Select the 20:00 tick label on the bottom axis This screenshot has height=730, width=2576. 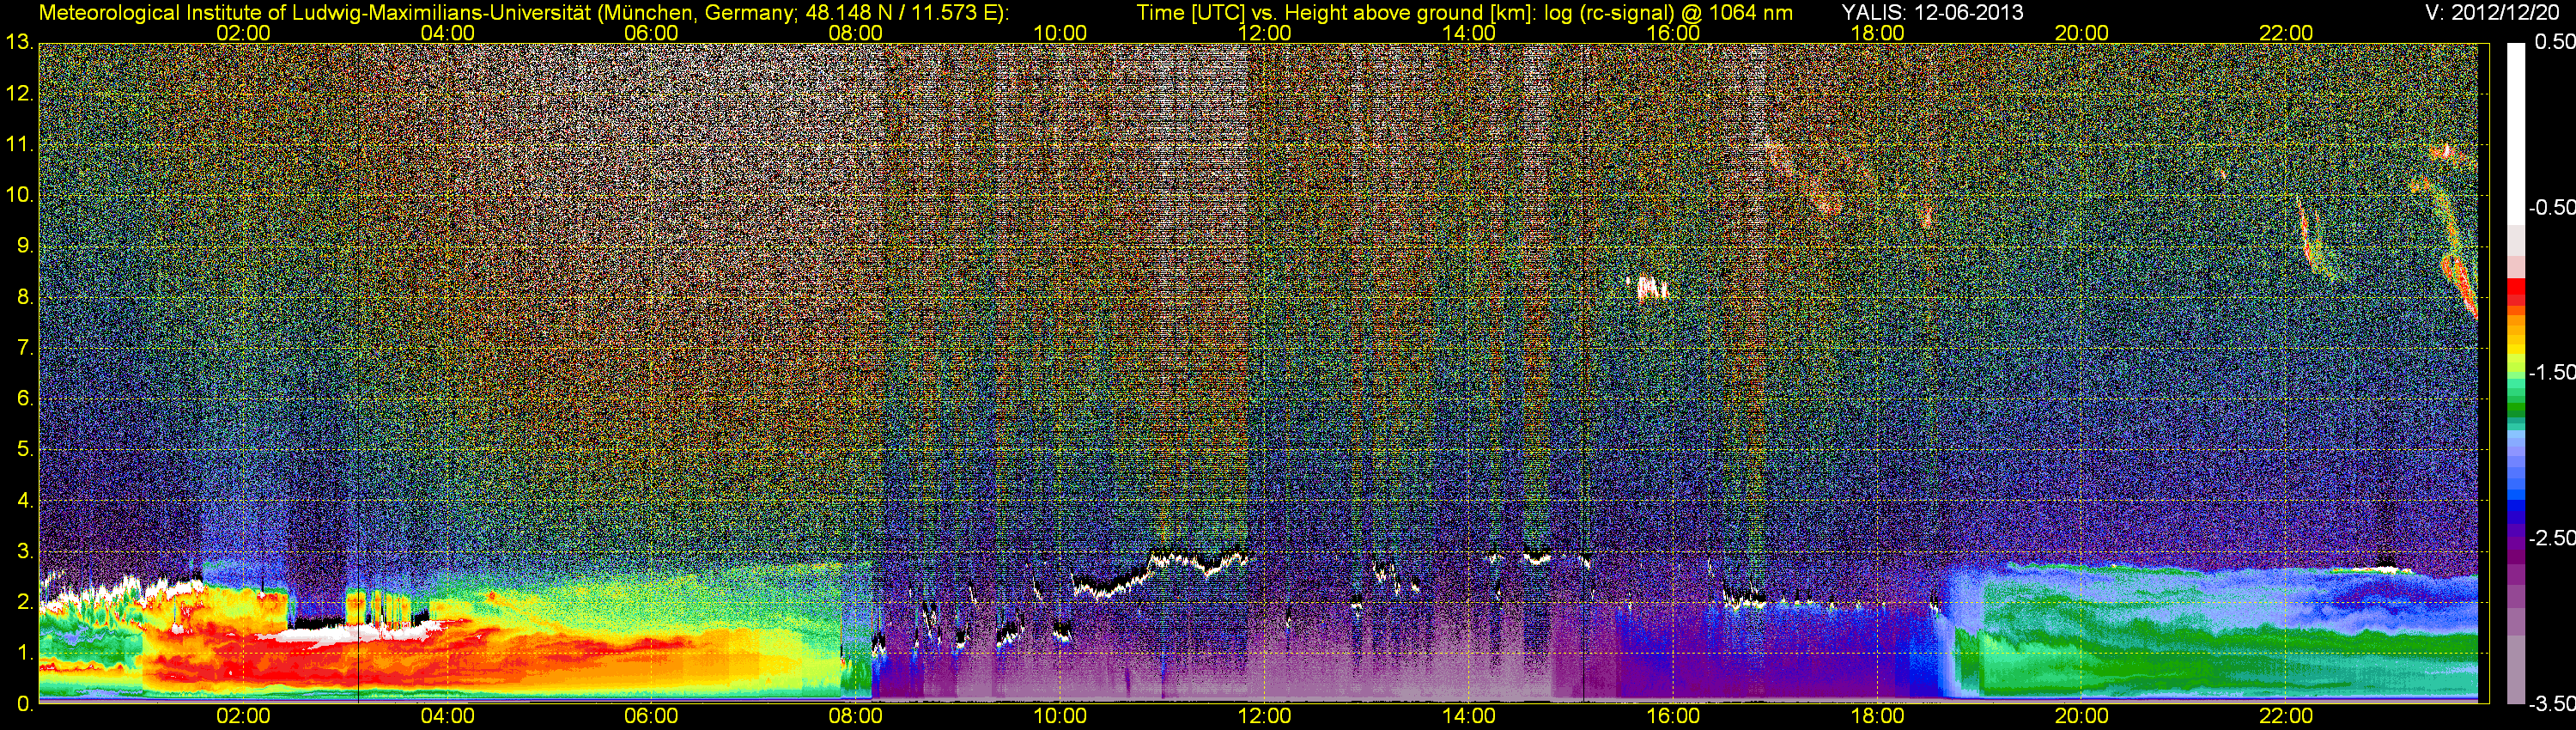pos(2082,716)
